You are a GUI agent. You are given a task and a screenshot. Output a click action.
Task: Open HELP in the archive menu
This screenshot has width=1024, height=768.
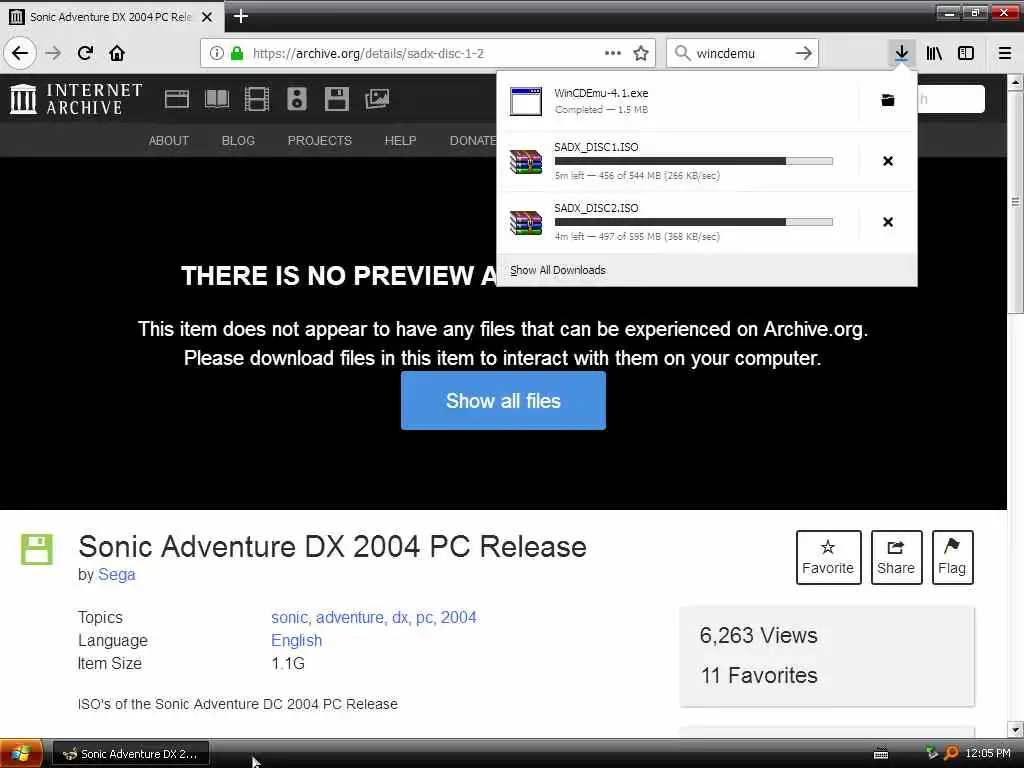point(400,140)
